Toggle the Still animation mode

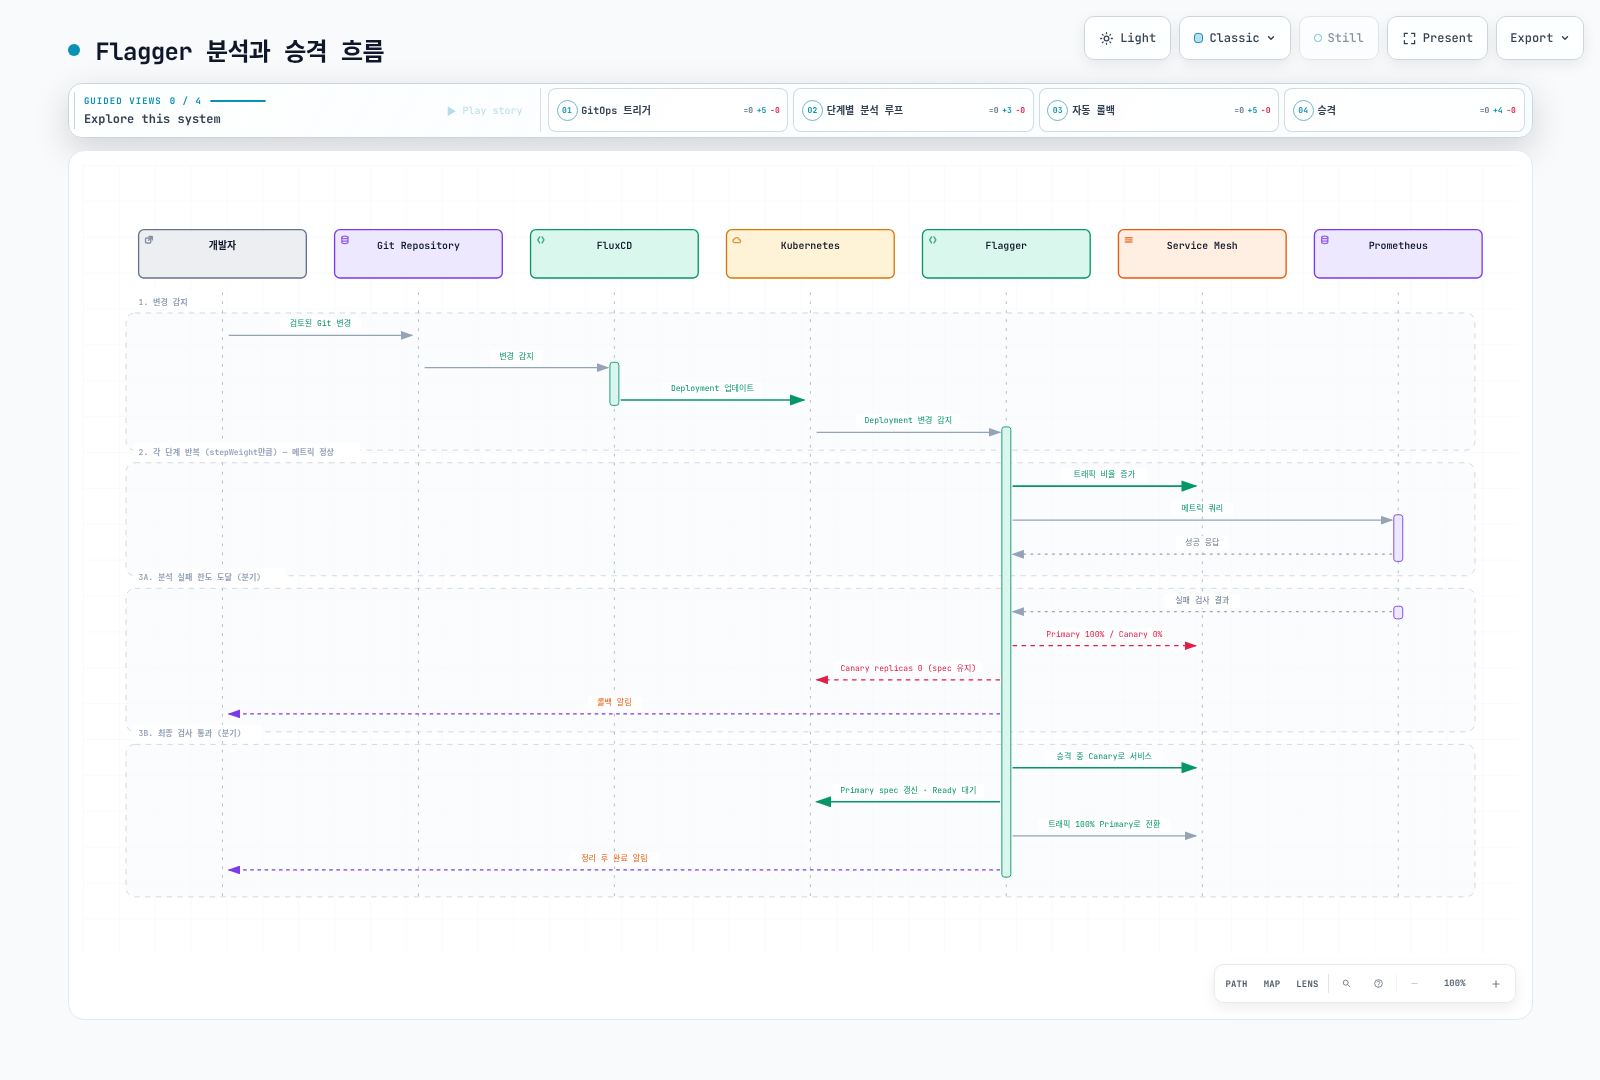pyautogui.click(x=1338, y=38)
